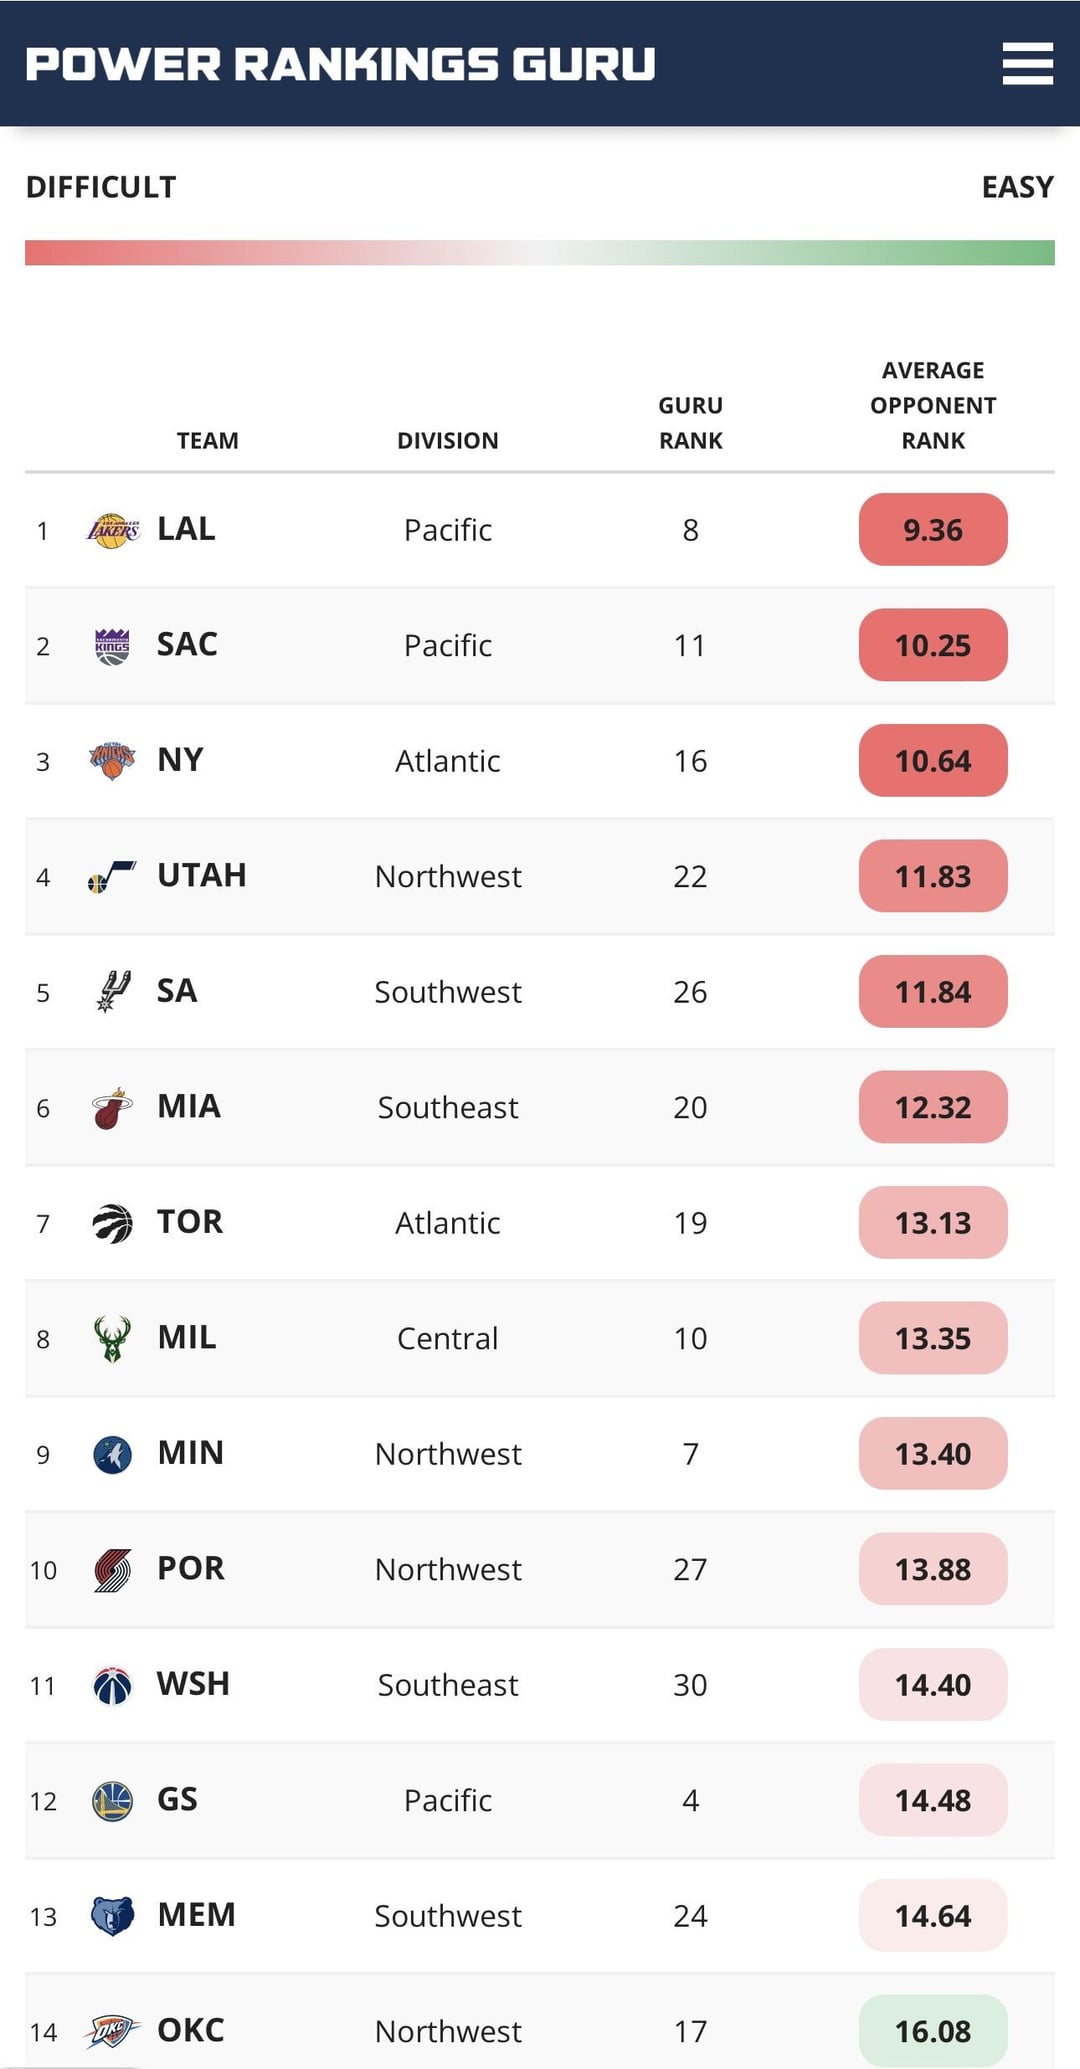Select the MEM team name
This screenshot has width=1080, height=2069.
point(196,1915)
